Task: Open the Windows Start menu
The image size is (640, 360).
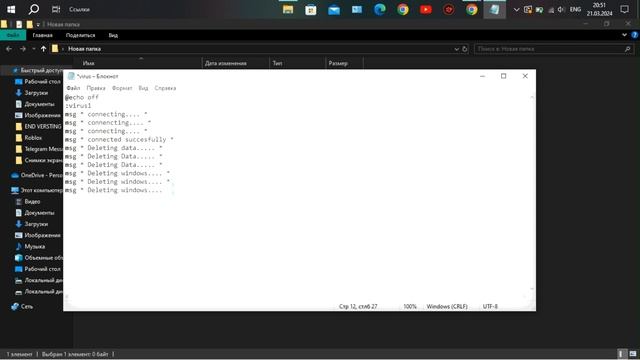Action: [x=11, y=9]
